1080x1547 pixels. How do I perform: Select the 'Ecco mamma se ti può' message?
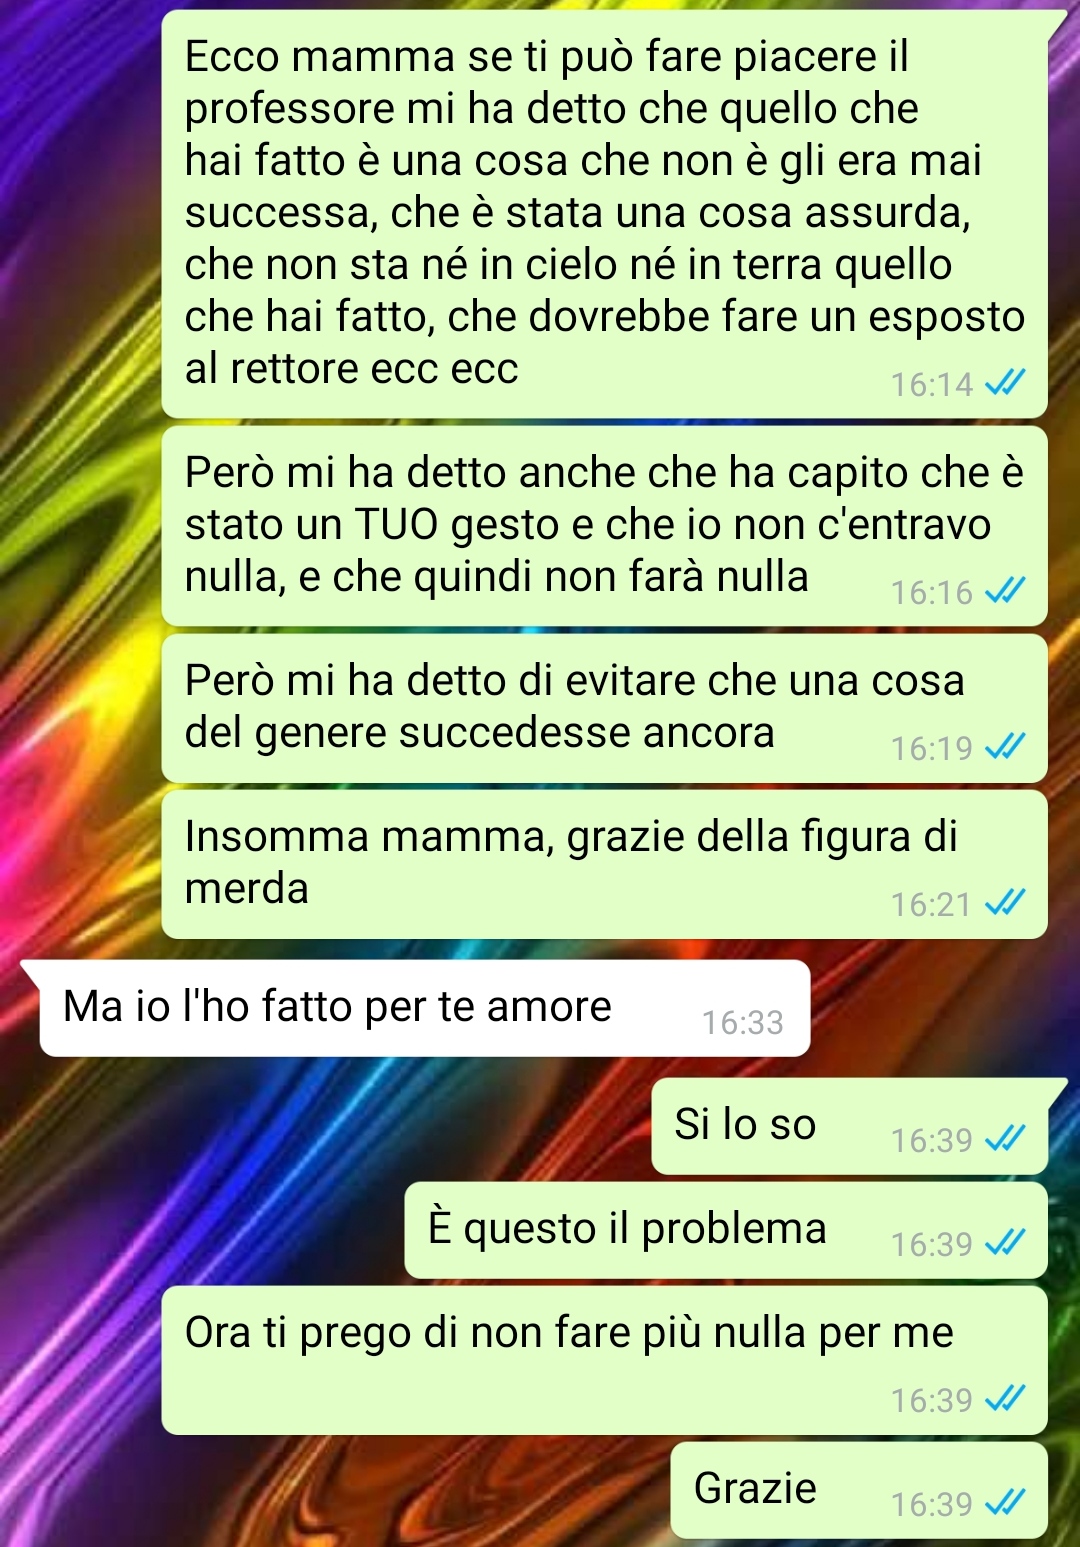tap(604, 214)
